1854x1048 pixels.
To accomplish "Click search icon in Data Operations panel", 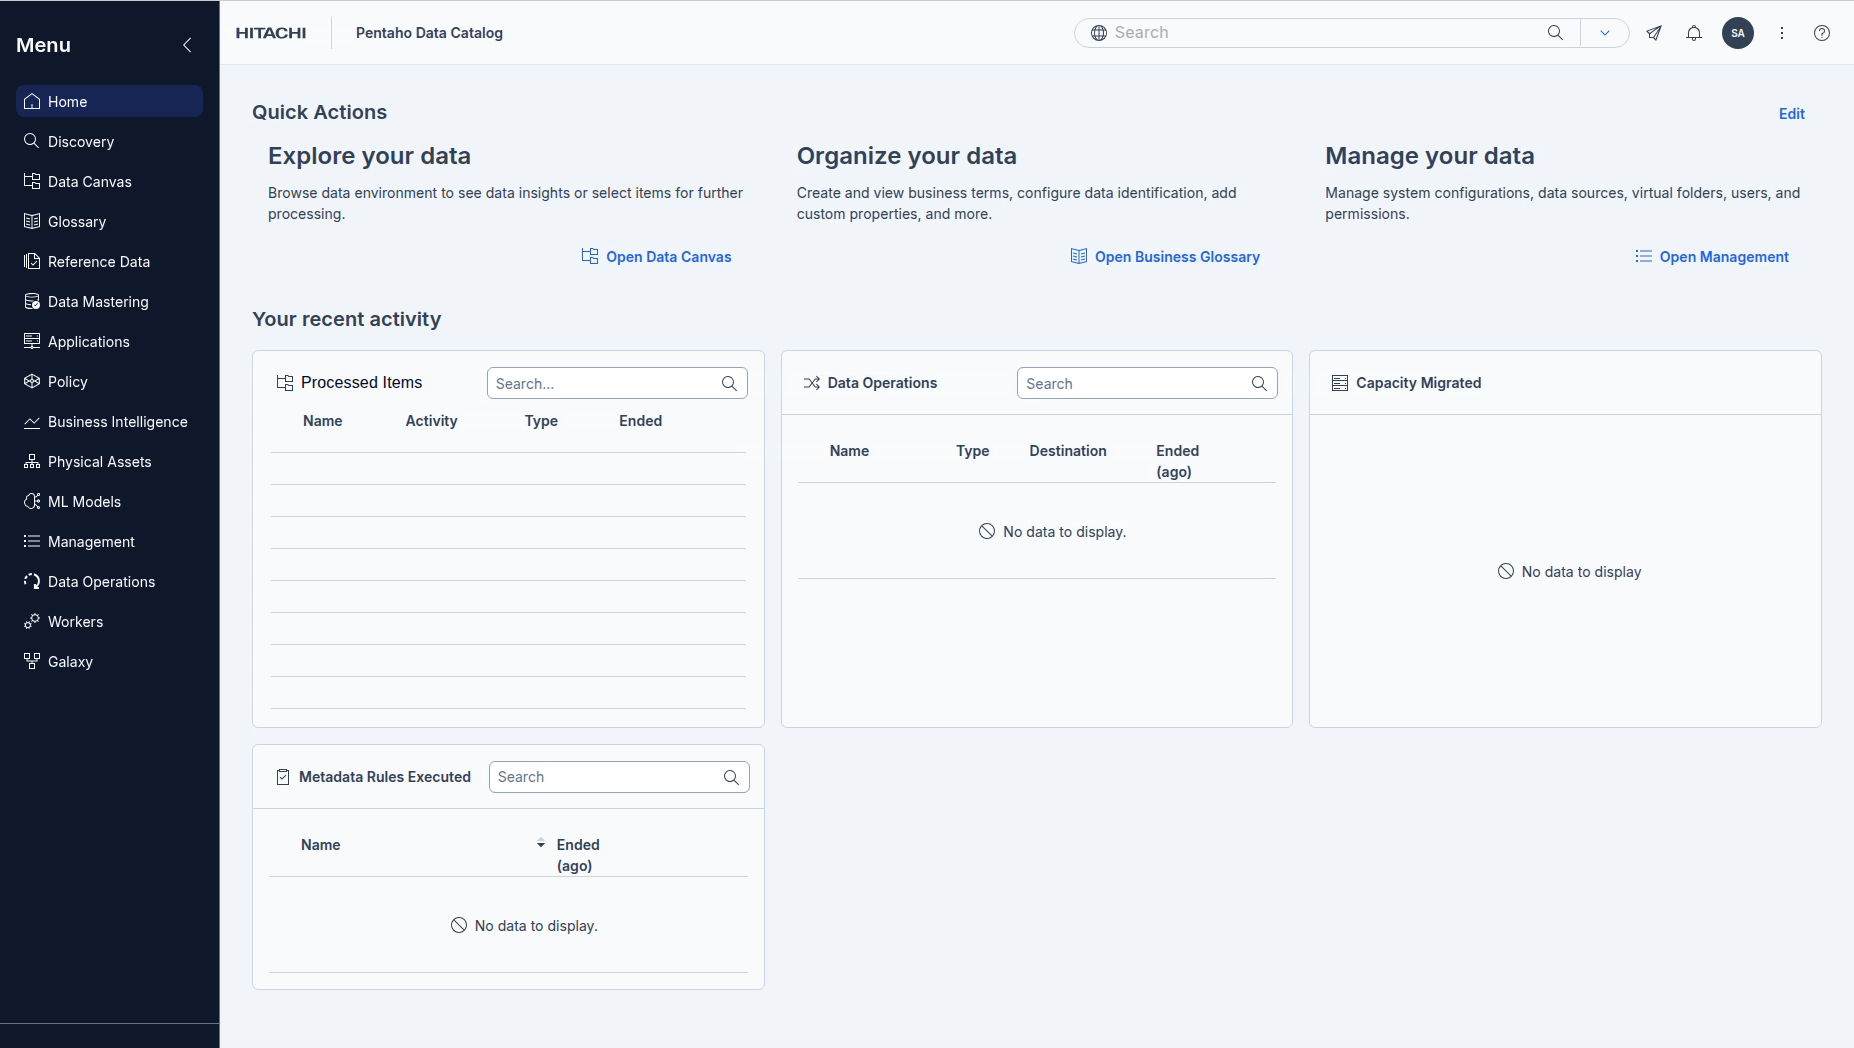I will tap(1259, 383).
